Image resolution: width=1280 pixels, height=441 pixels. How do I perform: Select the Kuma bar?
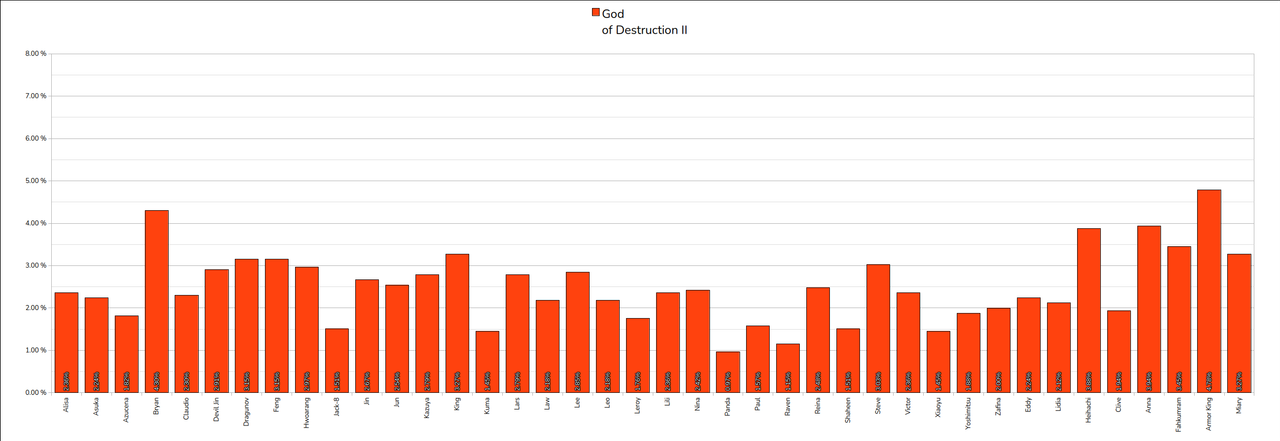pyautogui.click(x=487, y=362)
